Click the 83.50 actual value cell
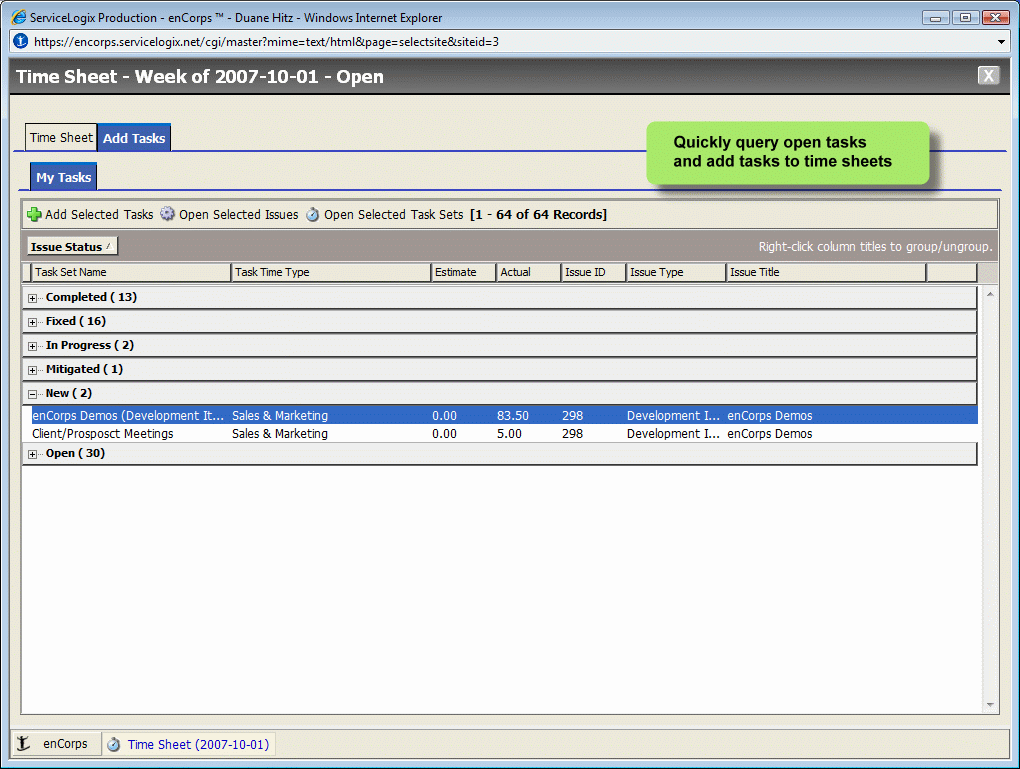The image size is (1020, 769). click(513, 415)
